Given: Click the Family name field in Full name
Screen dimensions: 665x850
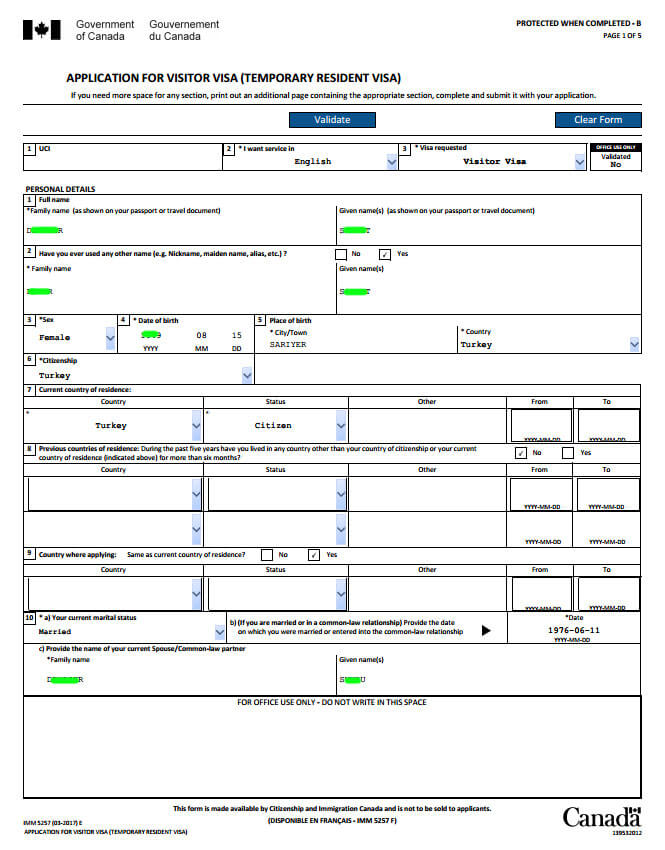Looking at the screenshot, I should 179,230.
